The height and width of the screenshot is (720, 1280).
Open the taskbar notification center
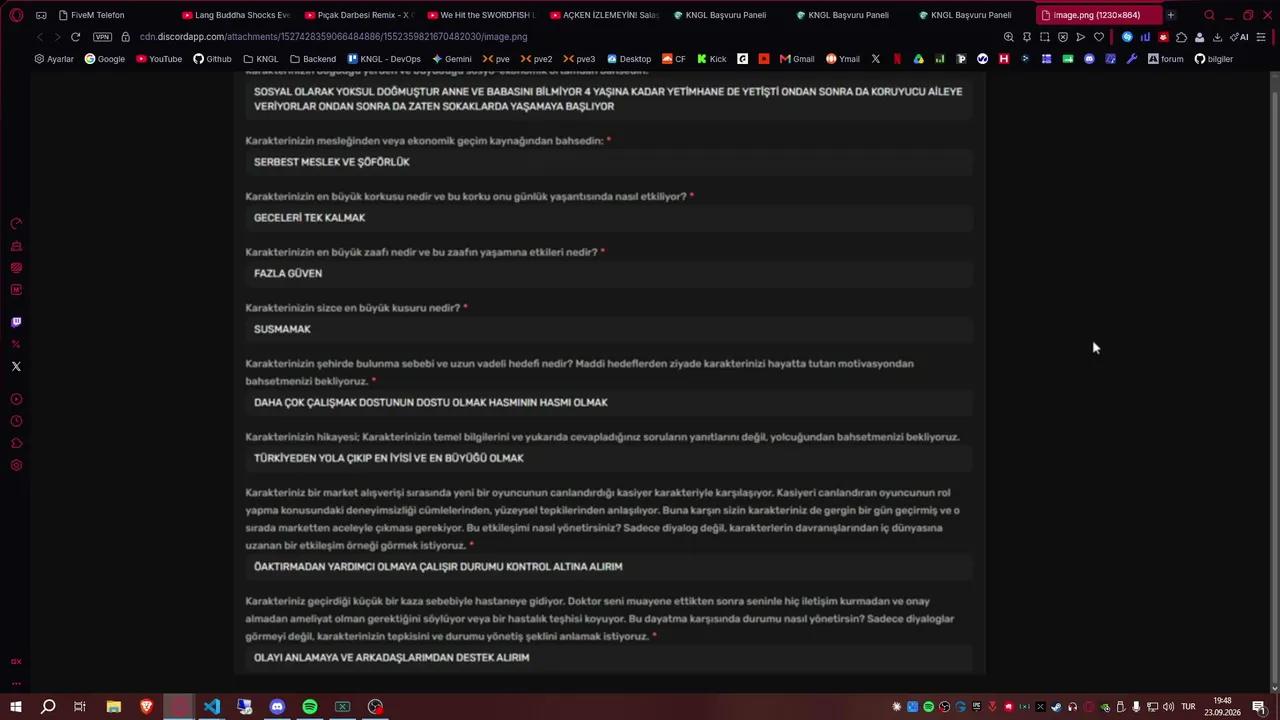click(1259, 707)
